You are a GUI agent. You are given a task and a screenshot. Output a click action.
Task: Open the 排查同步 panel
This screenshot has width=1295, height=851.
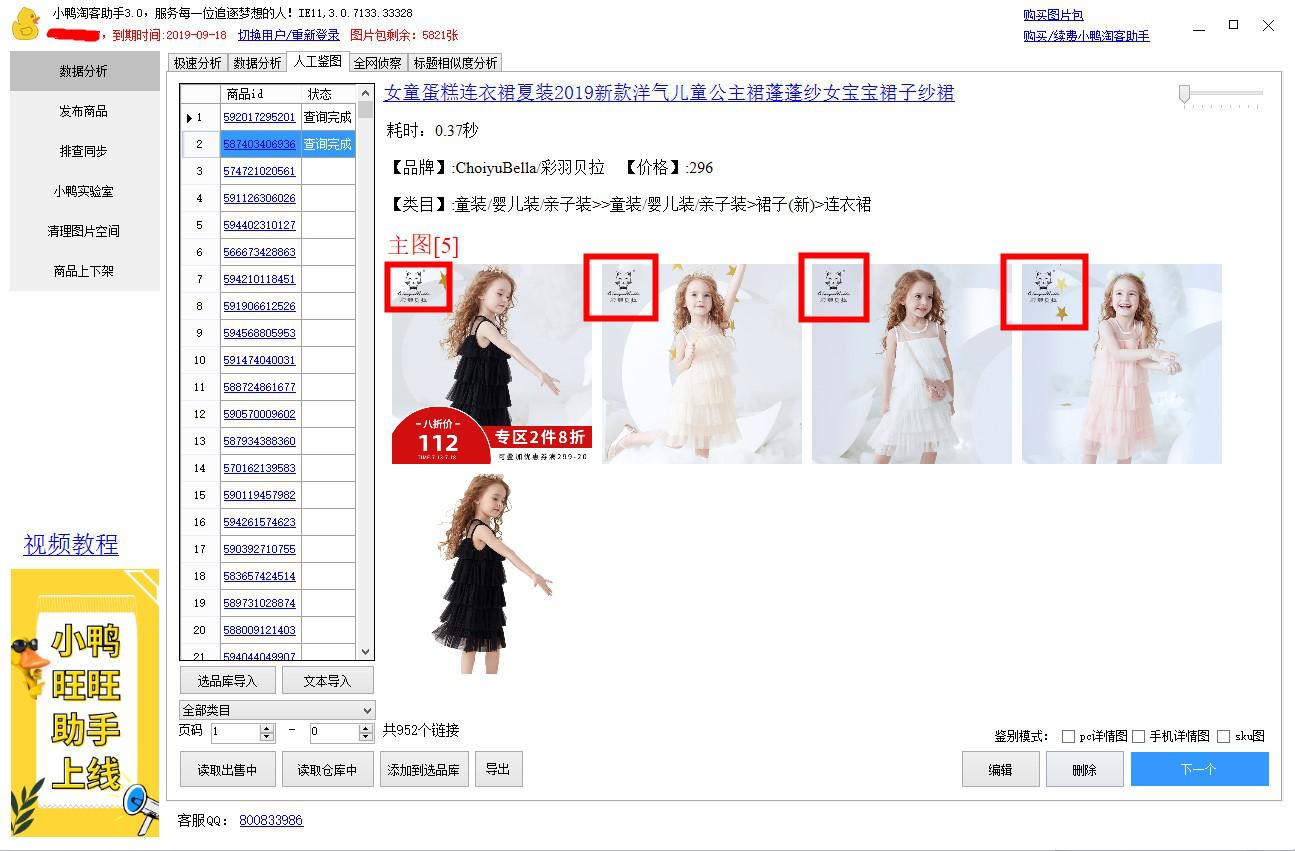(84, 151)
